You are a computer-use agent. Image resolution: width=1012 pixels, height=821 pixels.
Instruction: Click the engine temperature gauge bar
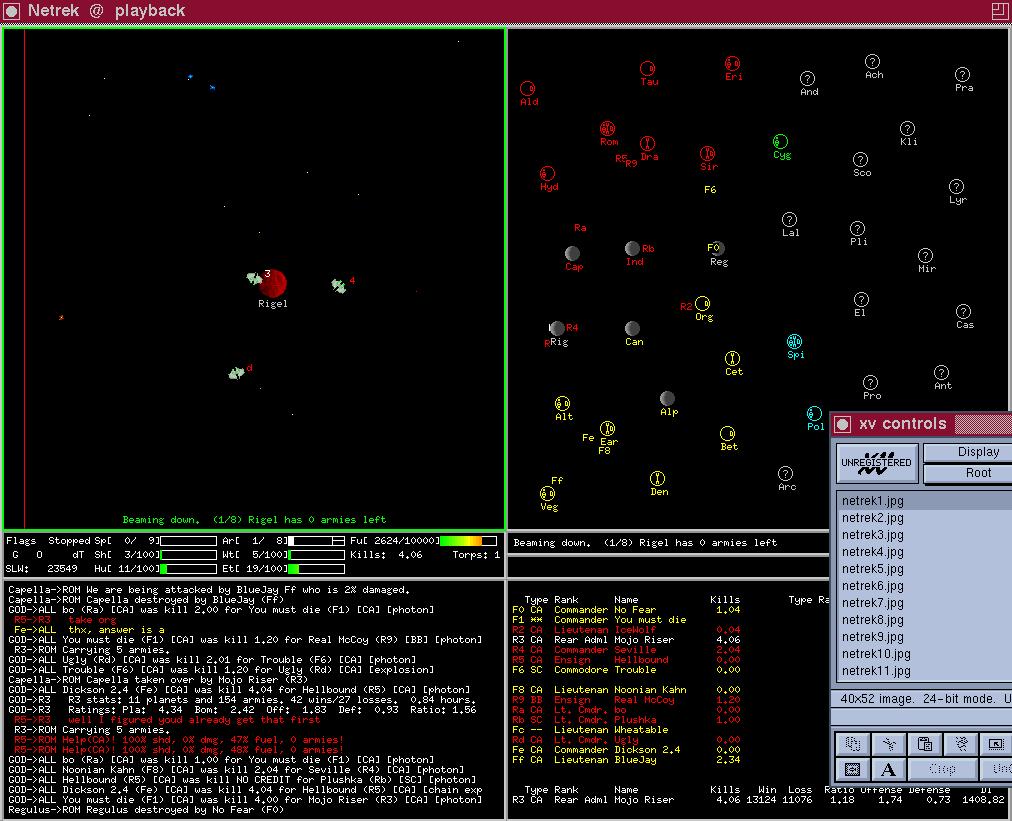tap(316, 569)
